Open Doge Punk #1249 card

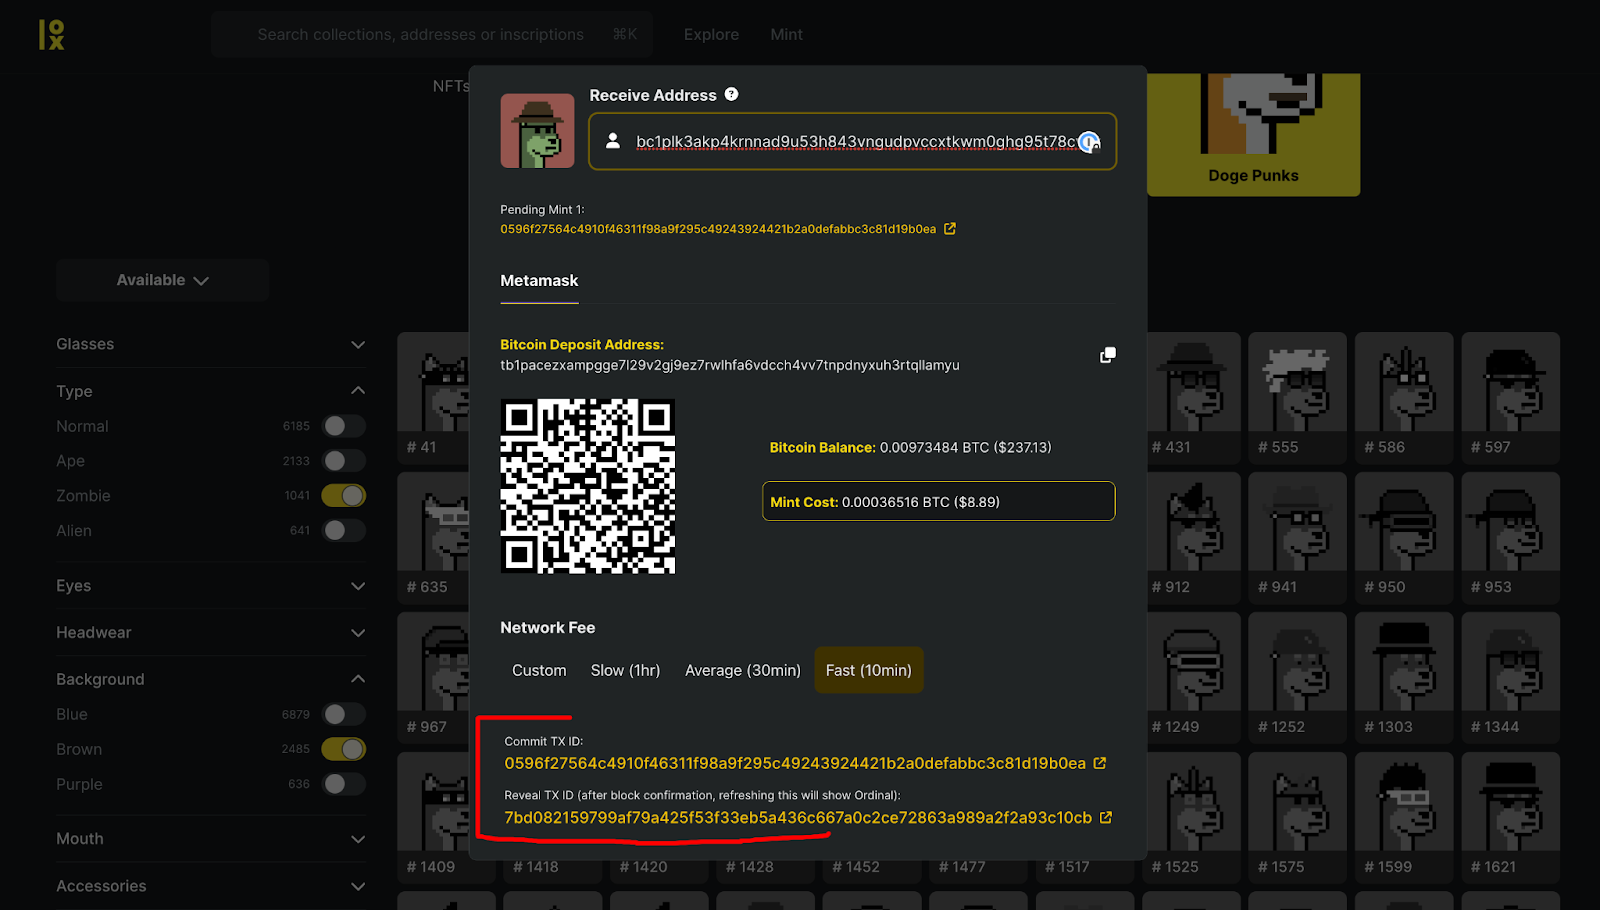click(x=1191, y=677)
